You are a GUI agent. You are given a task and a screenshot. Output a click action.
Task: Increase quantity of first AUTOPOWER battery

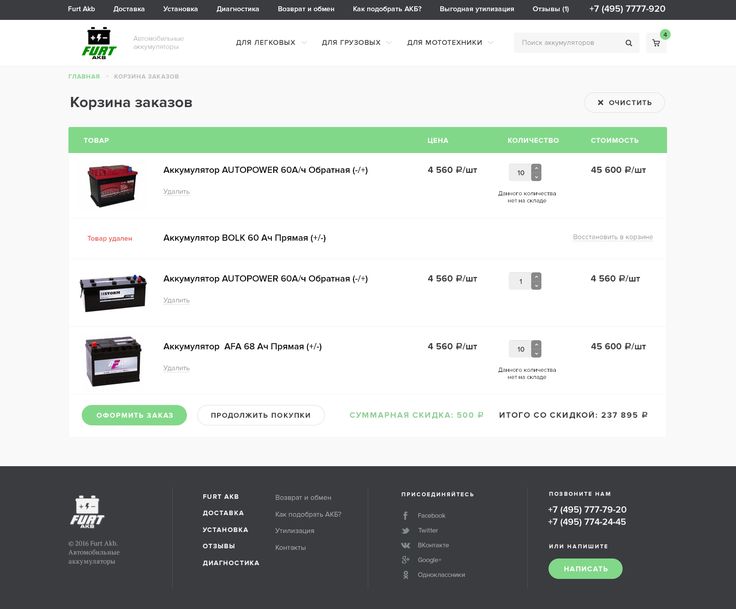537,168
